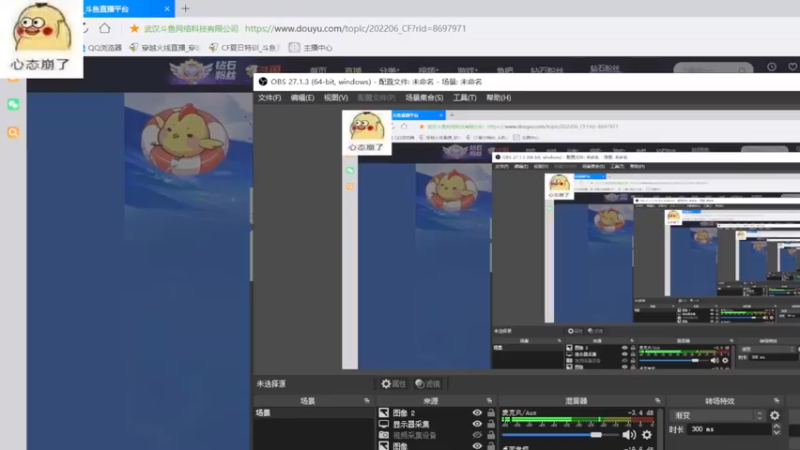Open the CF夏日特训 bookmark
This screenshot has width=800, height=450.
click(244, 47)
